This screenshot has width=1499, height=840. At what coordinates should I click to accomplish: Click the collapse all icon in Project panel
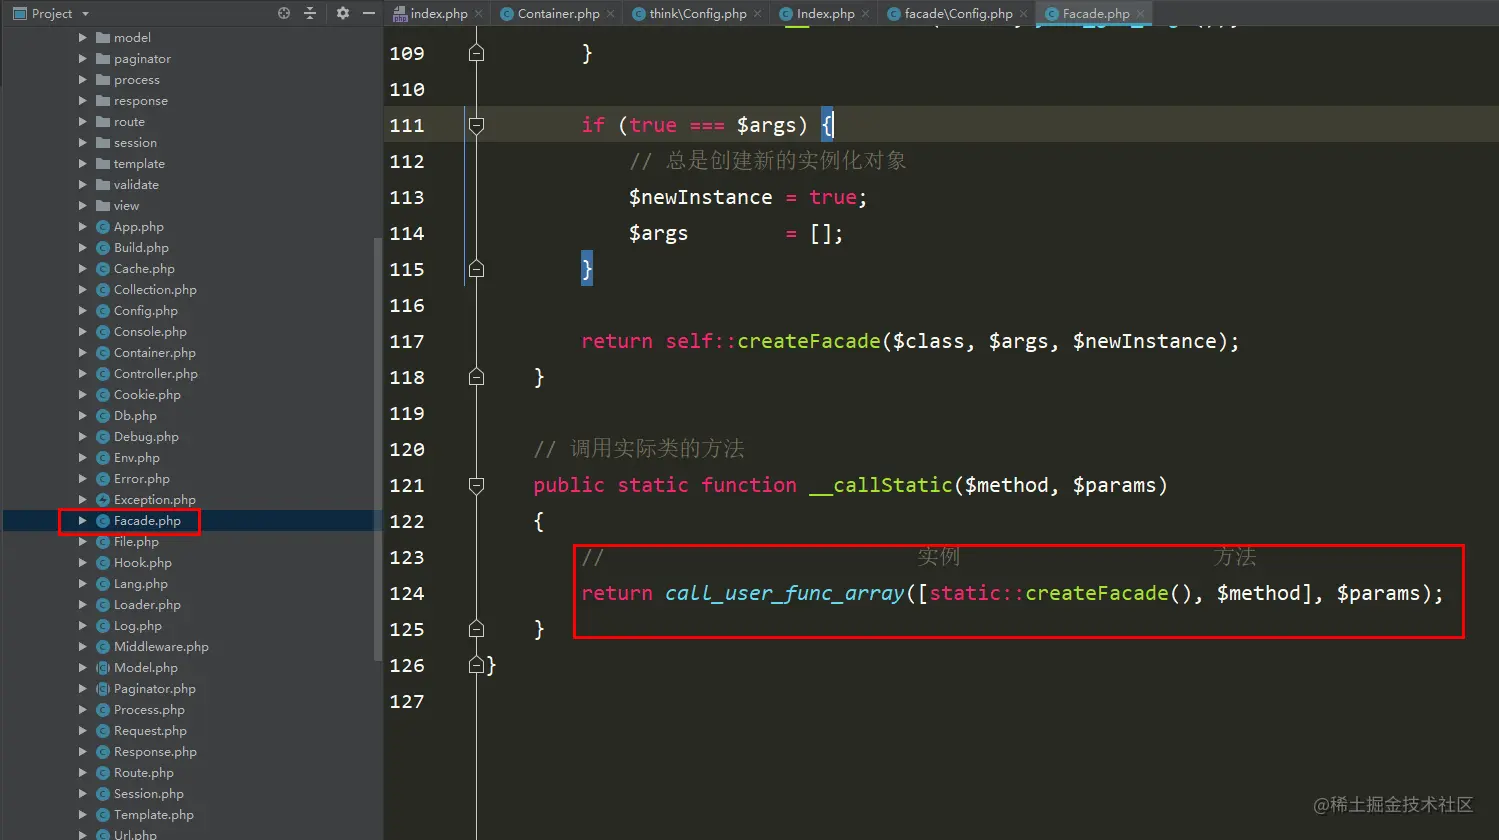(x=310, y=13)
